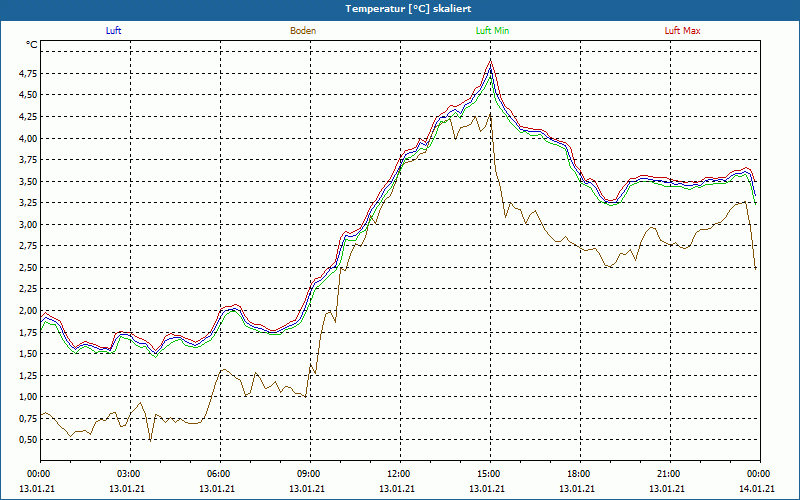Click the 2,00 y-axis value
The width and height of the screenshot is (800, 500).
28,311
